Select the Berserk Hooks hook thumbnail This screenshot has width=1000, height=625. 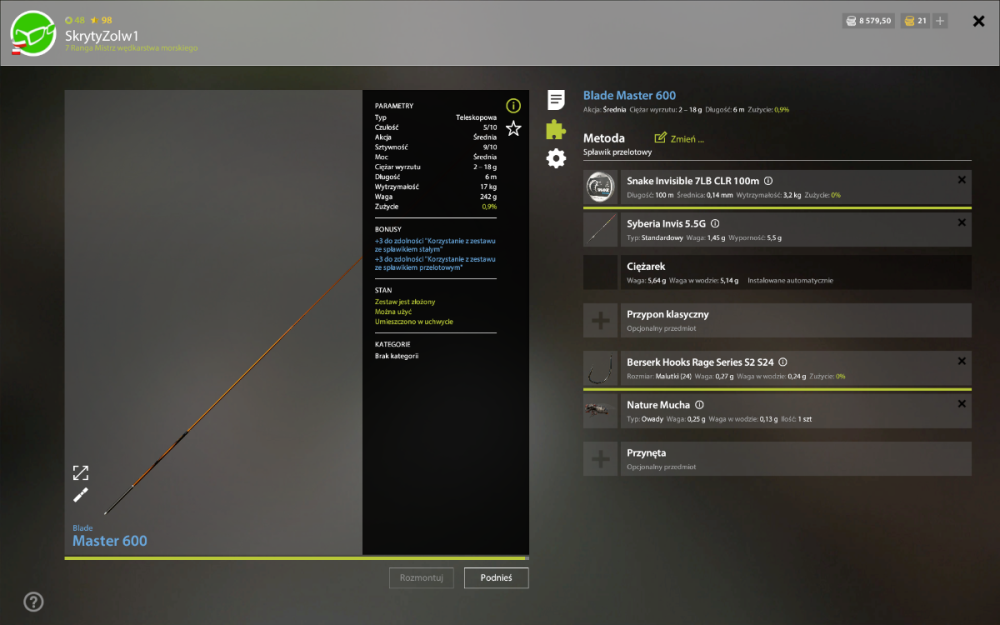click(x=600, y=368)
